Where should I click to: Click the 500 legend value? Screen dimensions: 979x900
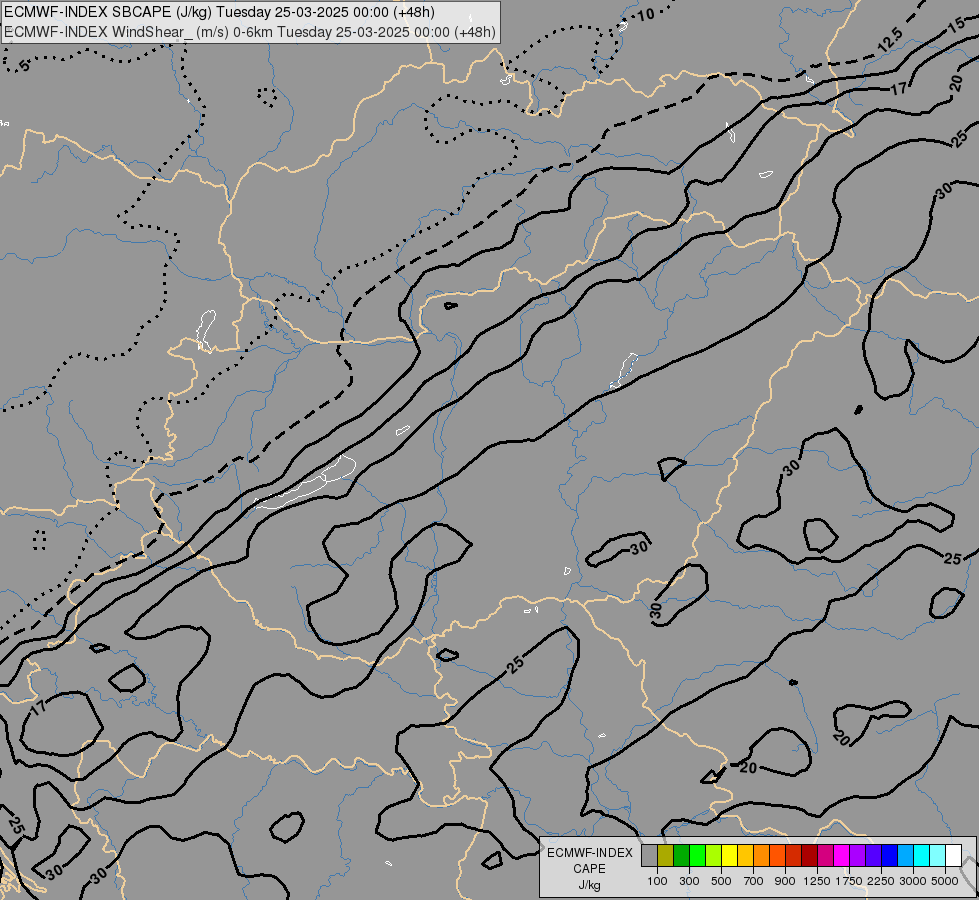[721, 881]
